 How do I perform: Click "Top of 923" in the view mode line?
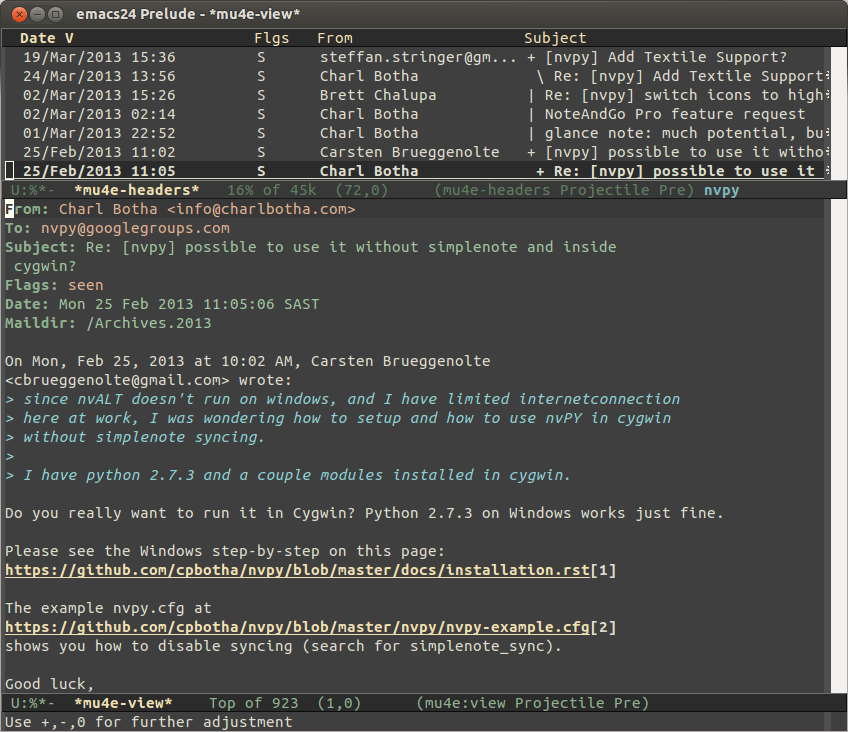254,703
